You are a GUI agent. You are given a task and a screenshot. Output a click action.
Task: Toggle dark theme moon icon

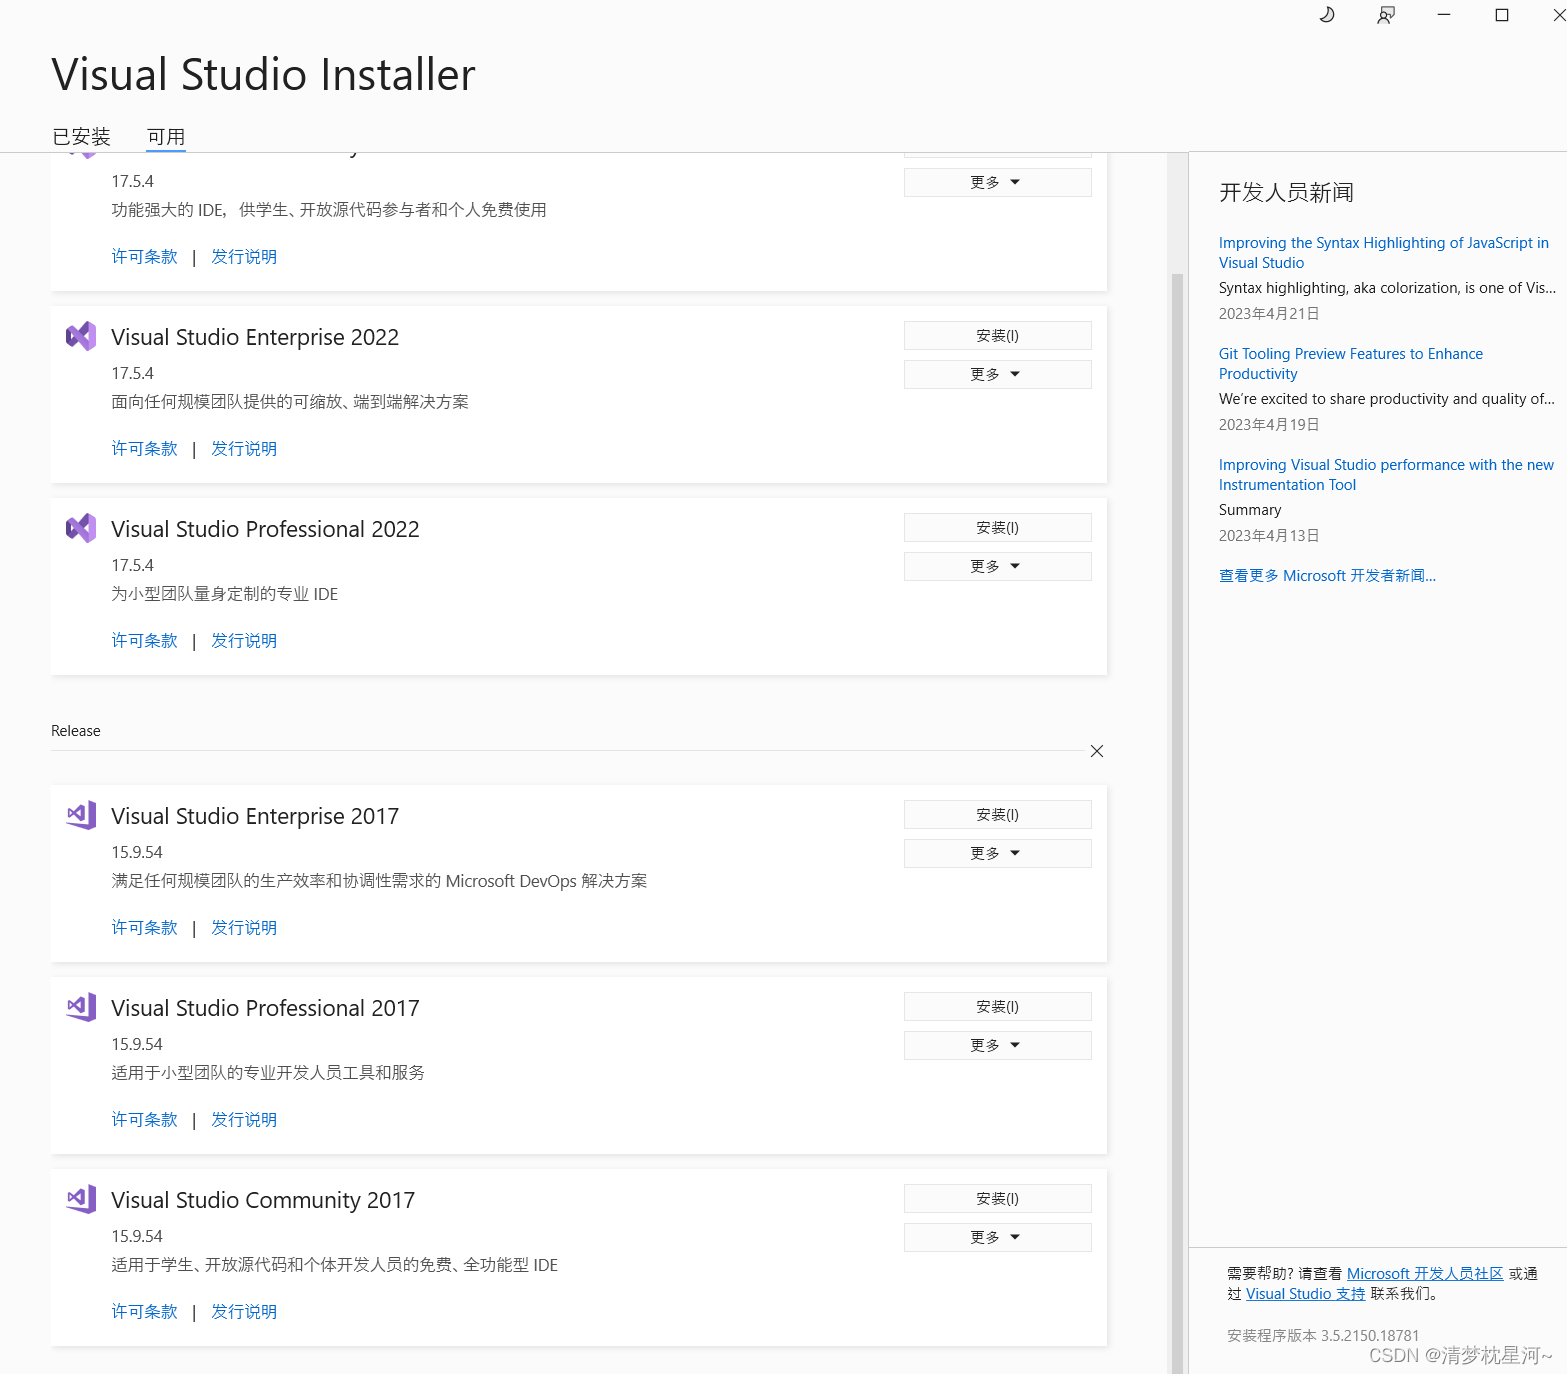tap(1327, 15)
